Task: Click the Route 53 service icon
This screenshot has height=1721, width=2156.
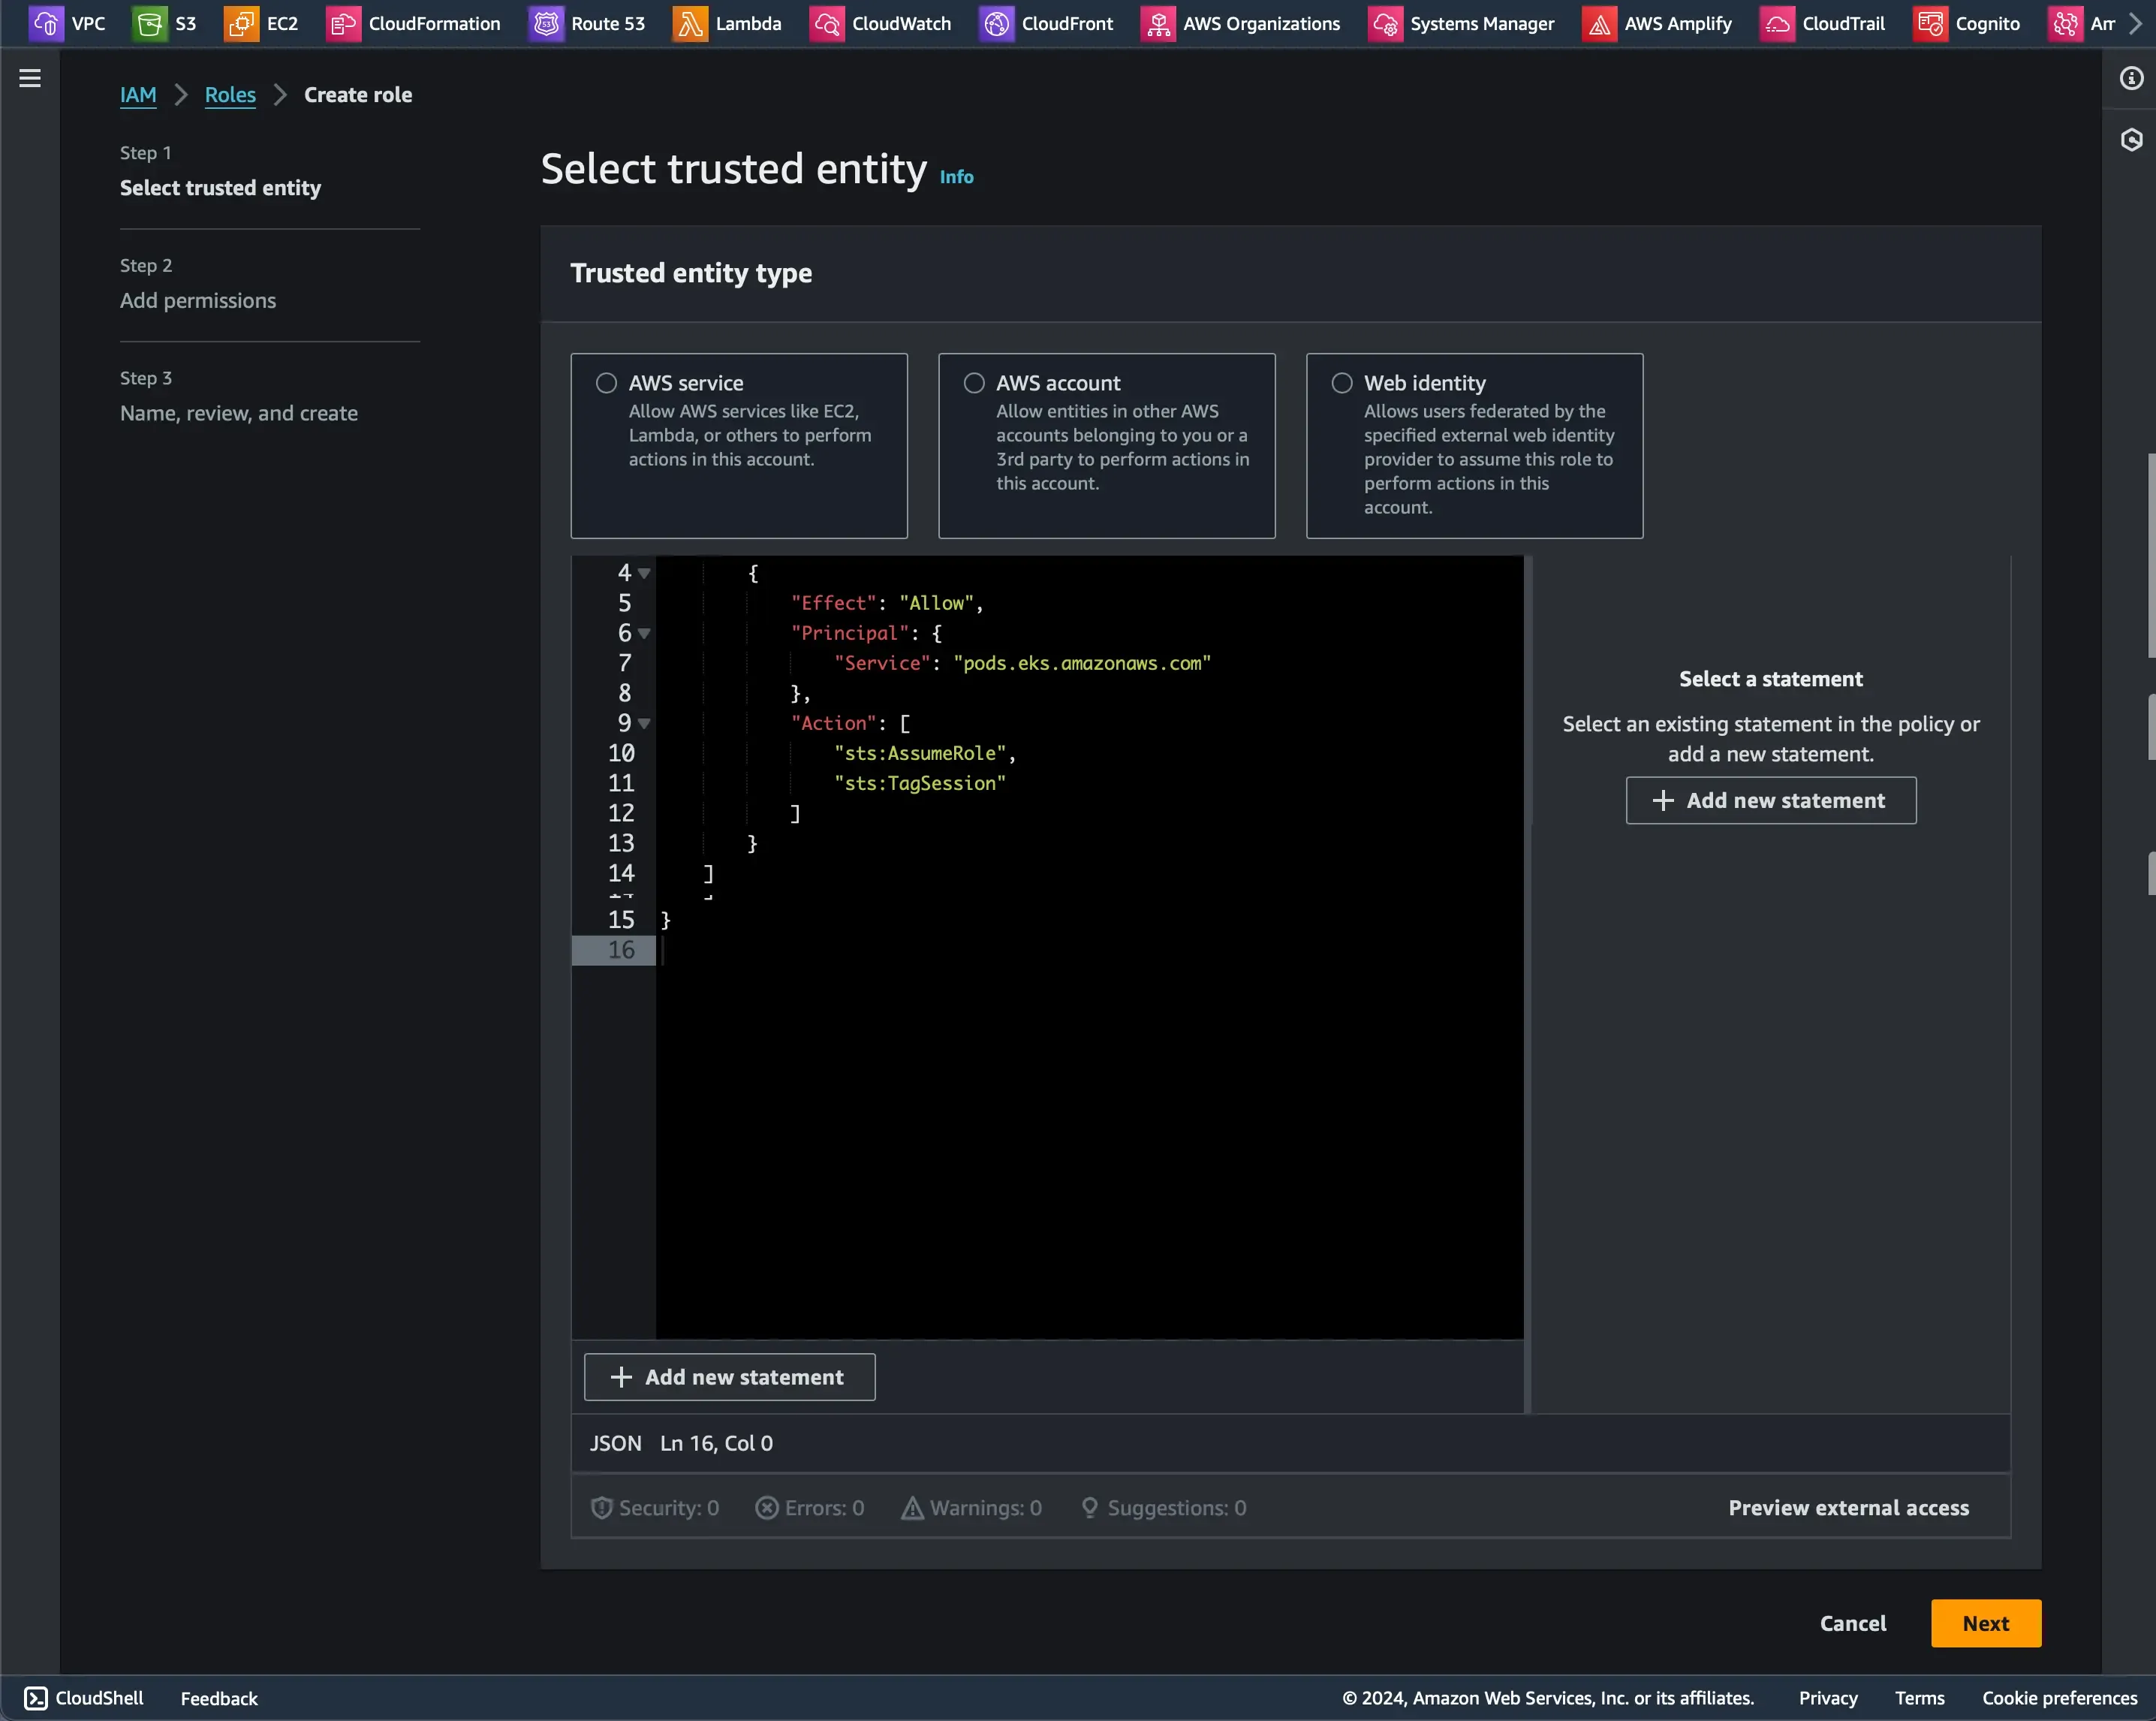Action: 546,23
